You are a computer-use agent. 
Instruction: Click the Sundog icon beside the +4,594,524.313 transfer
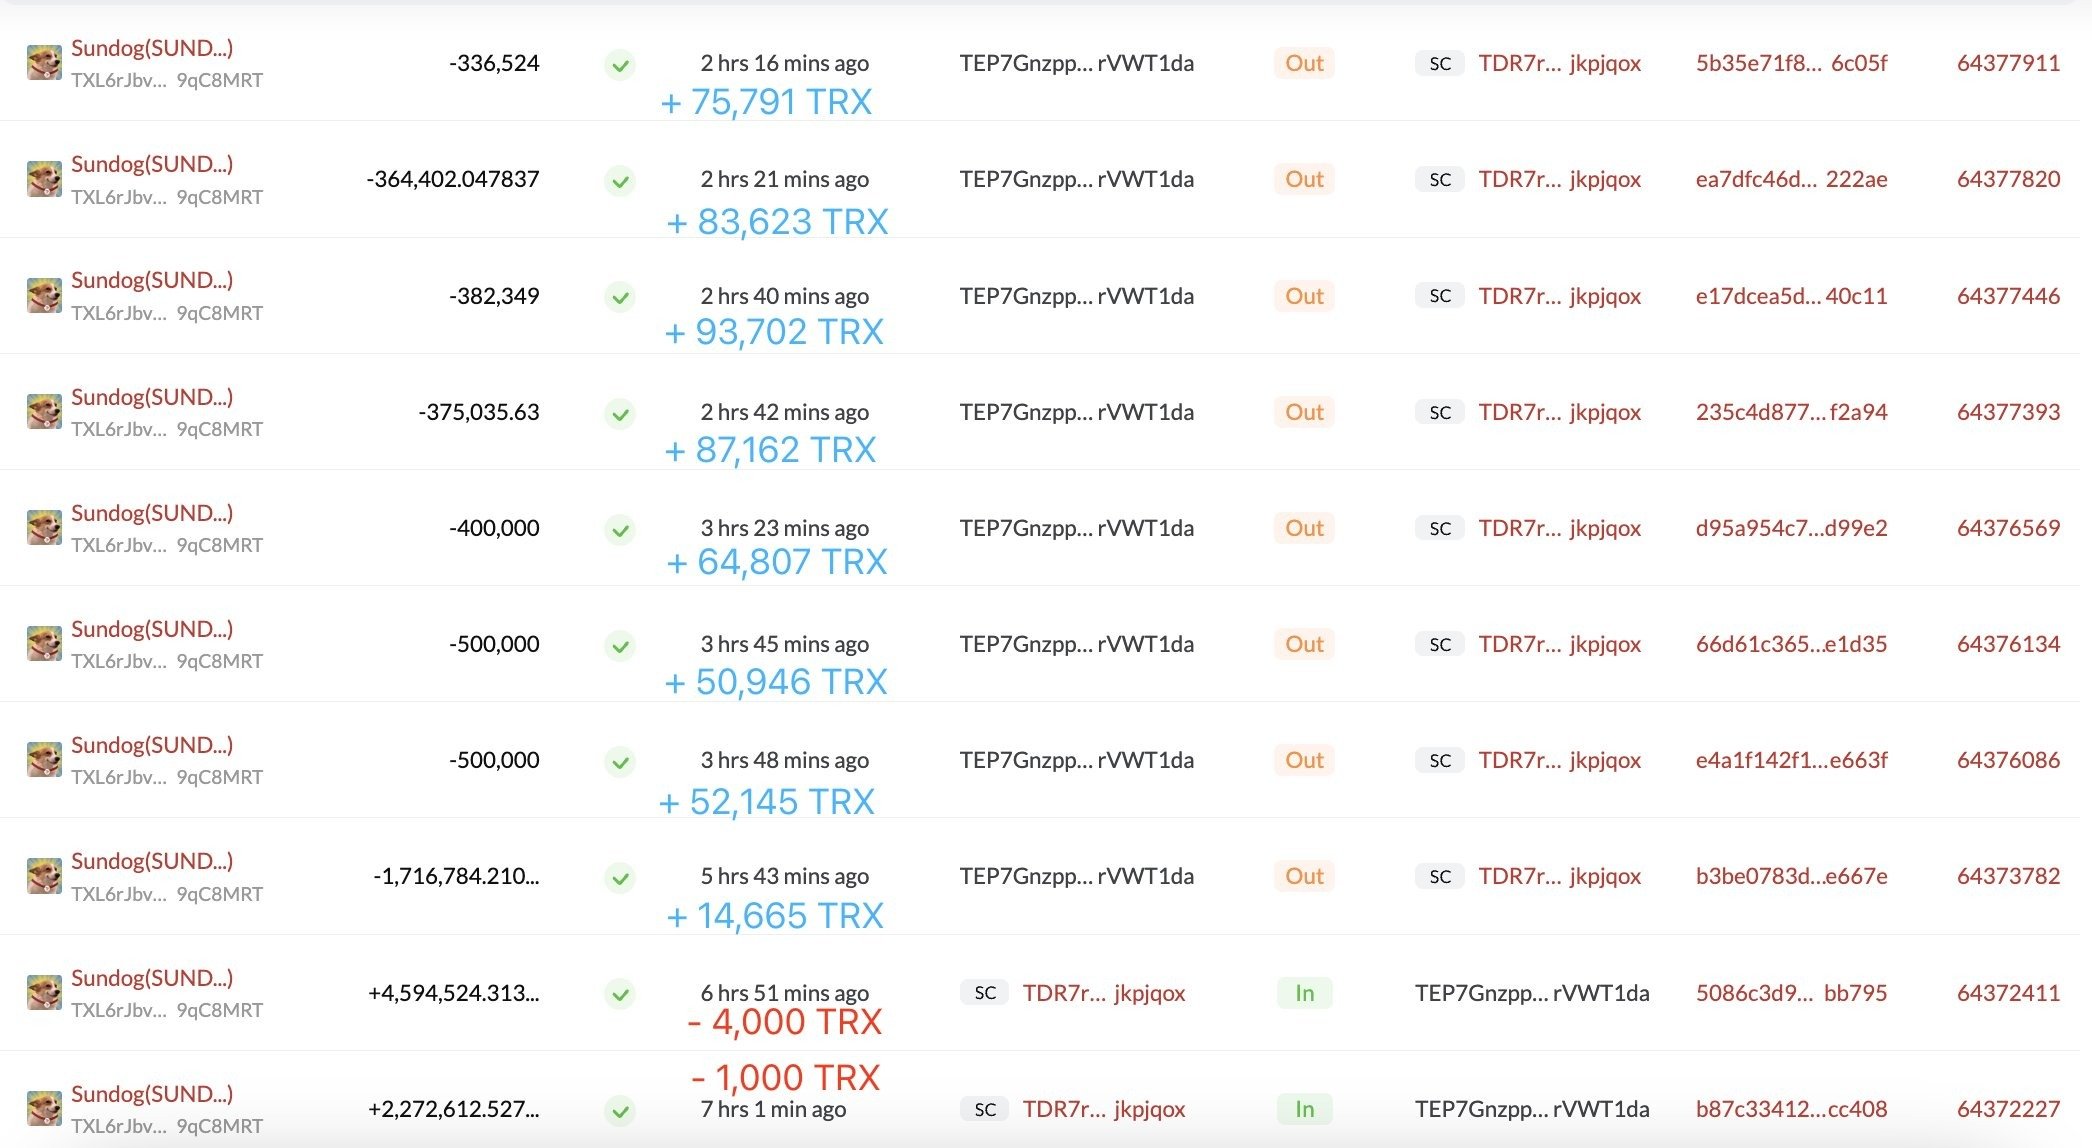pos(44,993)
